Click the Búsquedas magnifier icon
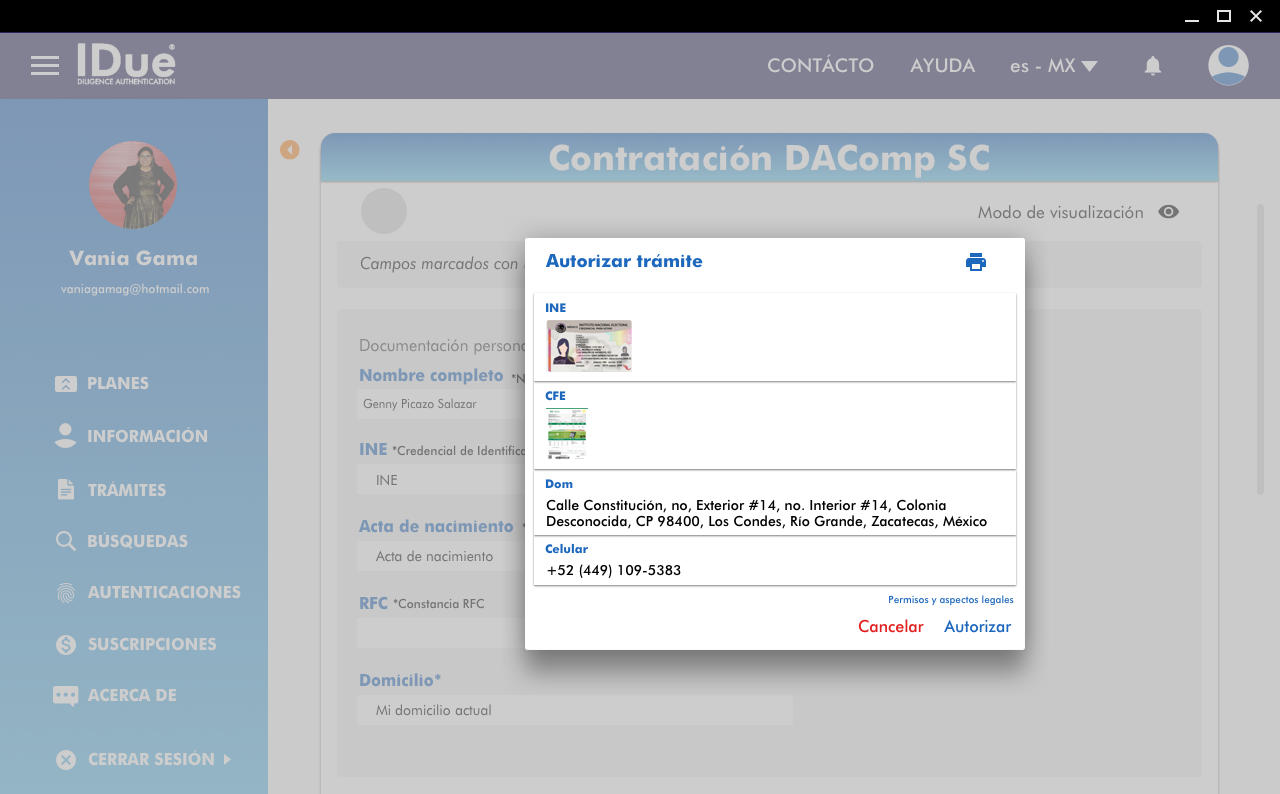Screen dimensions: 1280x794 66,541
